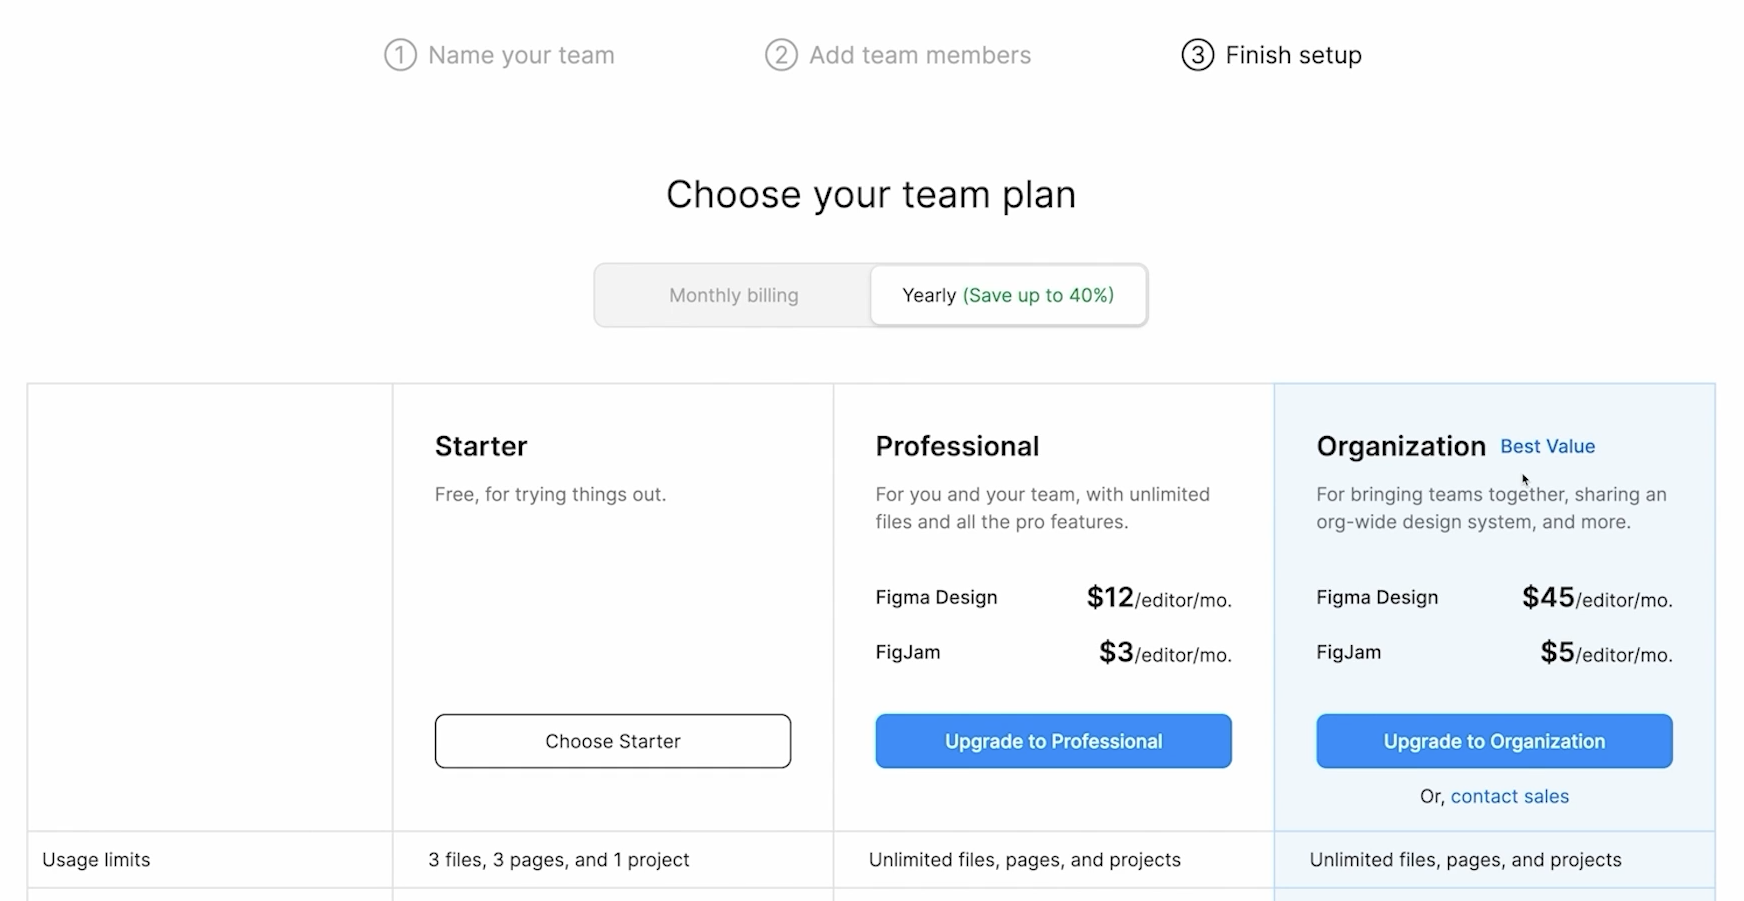Click the Organization plan title
Screen dimensions: 1744x901
pos(1400,446)
